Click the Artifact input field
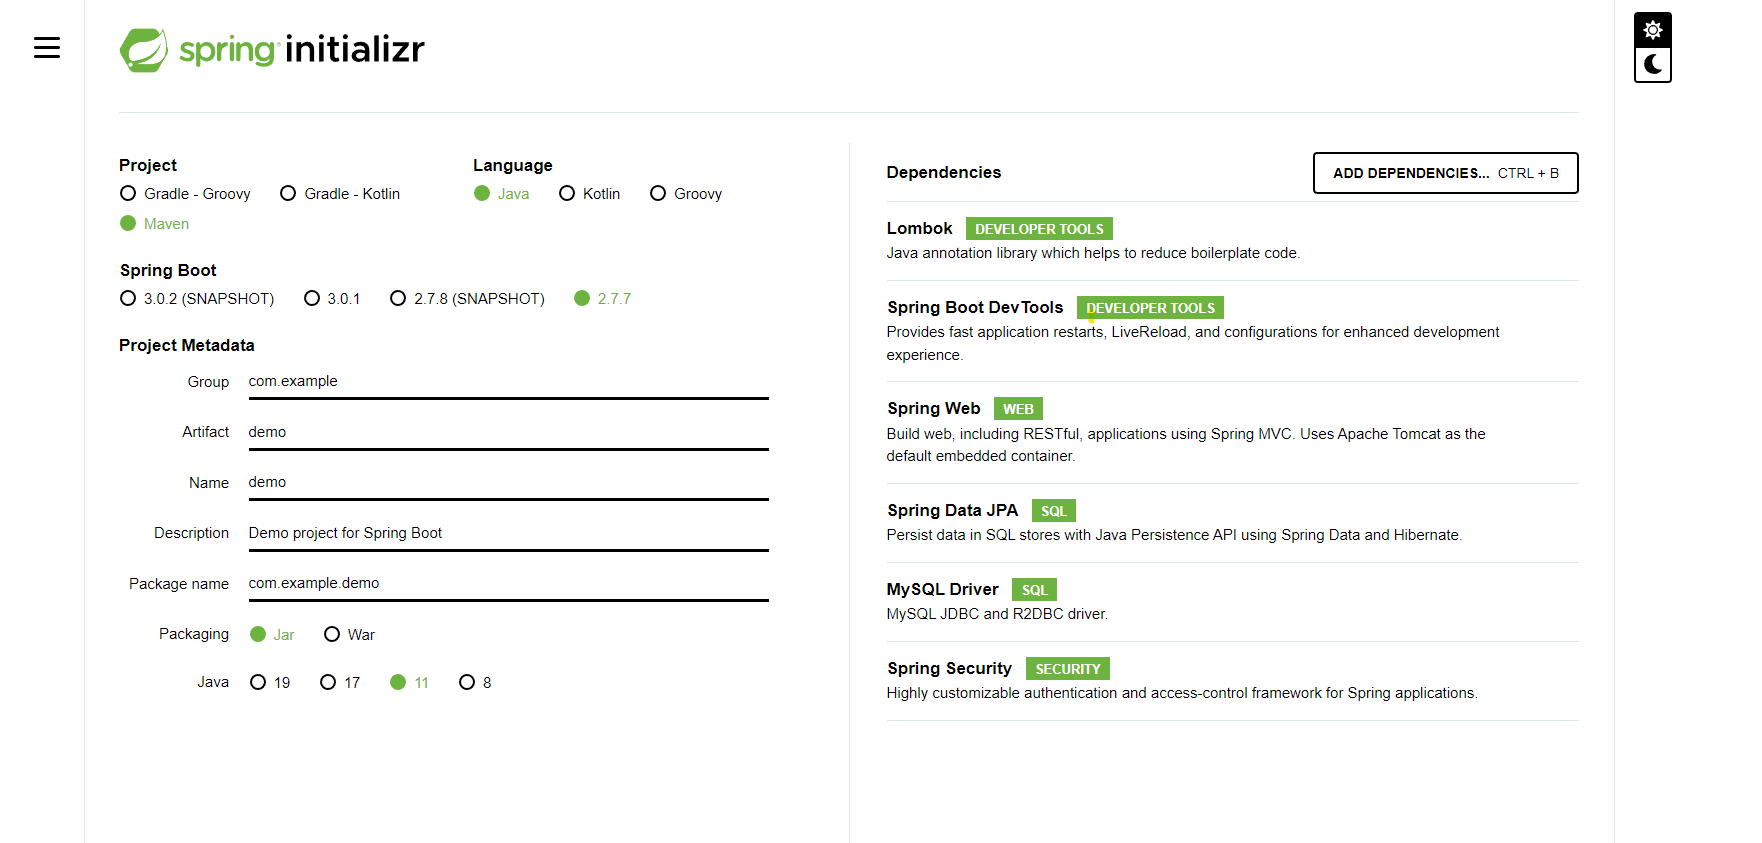 click(508, 433)
